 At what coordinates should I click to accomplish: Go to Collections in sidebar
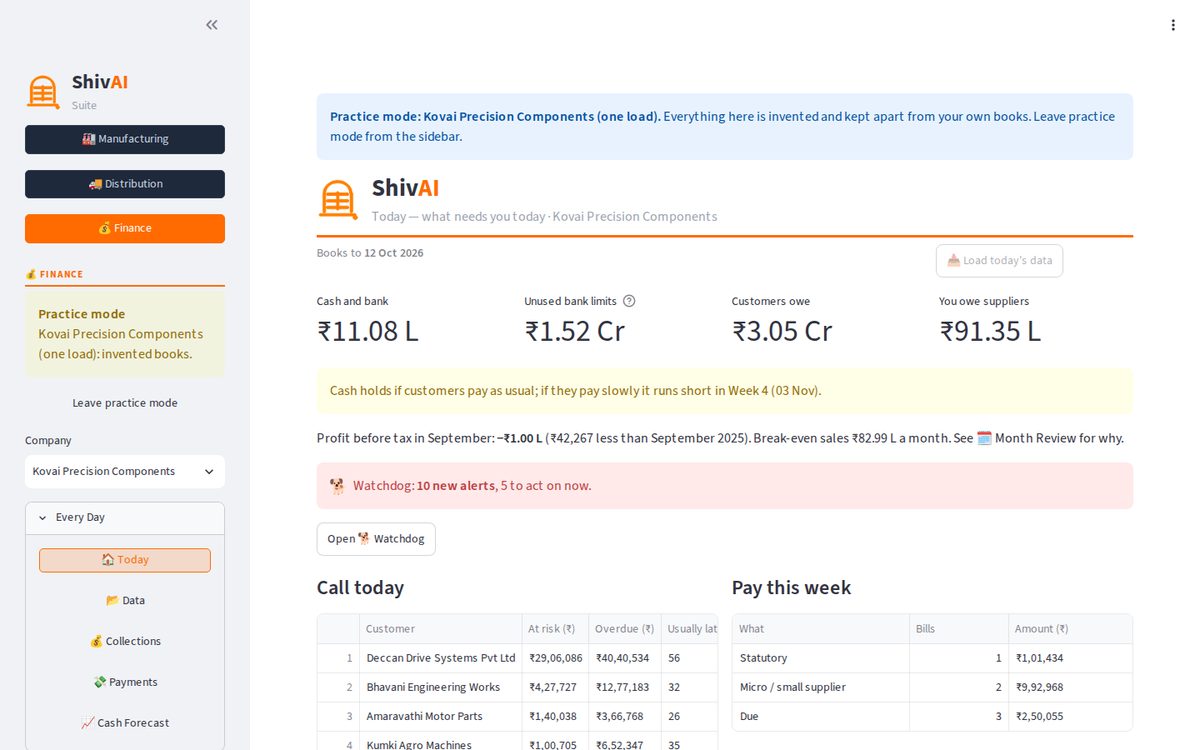125,641
